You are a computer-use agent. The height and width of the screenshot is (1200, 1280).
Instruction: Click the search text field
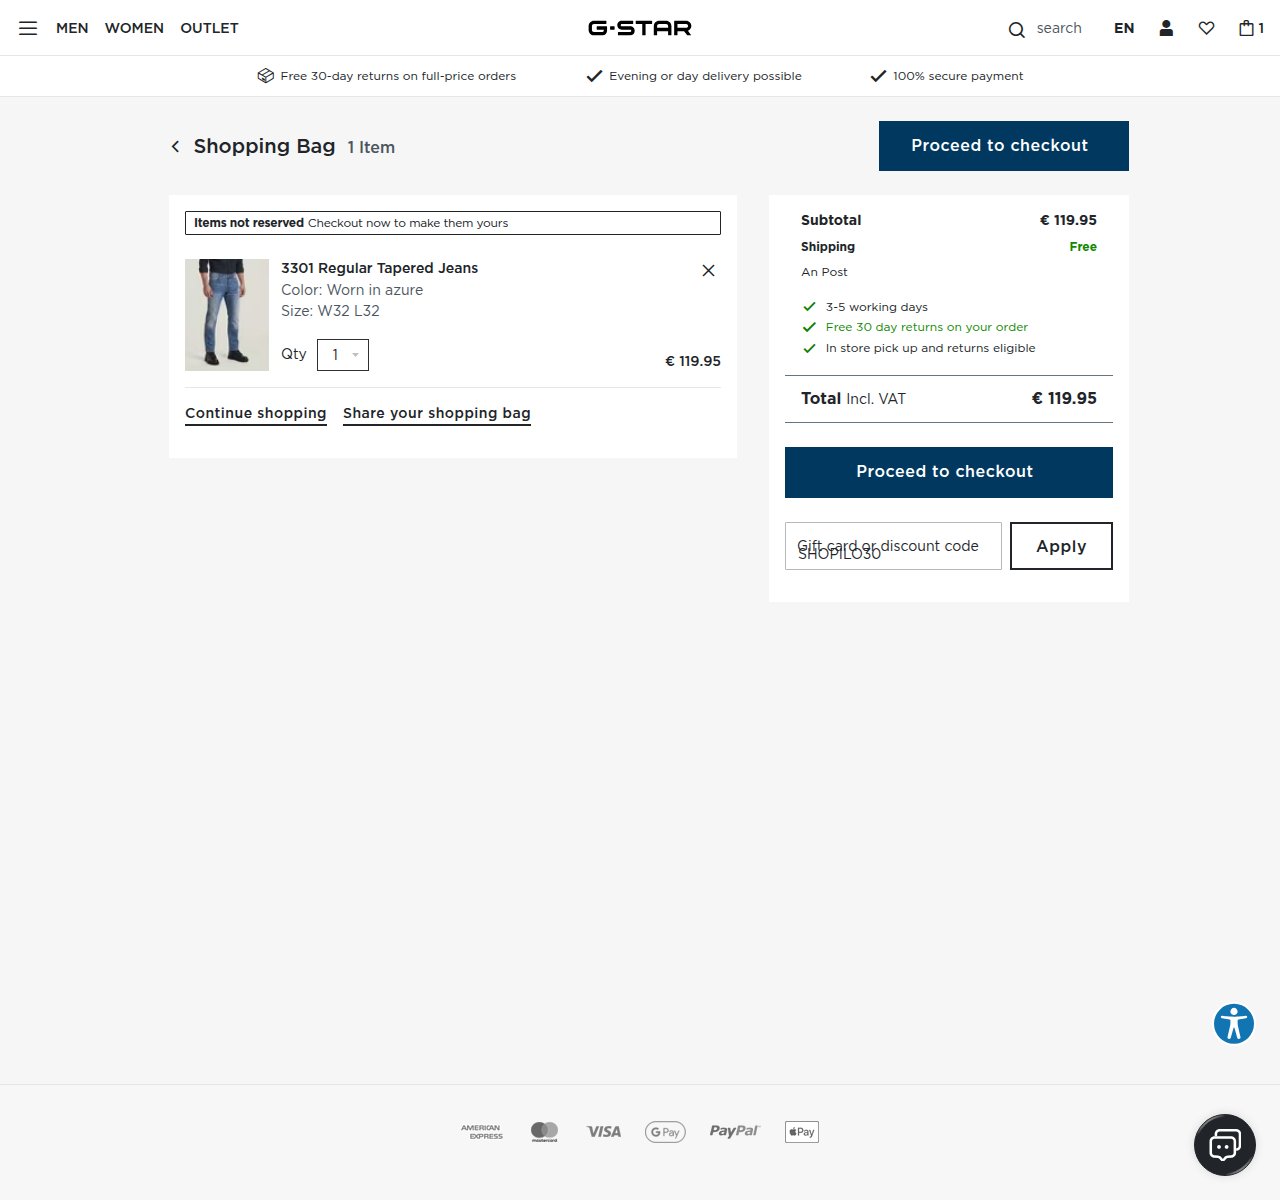point(1059,28)
